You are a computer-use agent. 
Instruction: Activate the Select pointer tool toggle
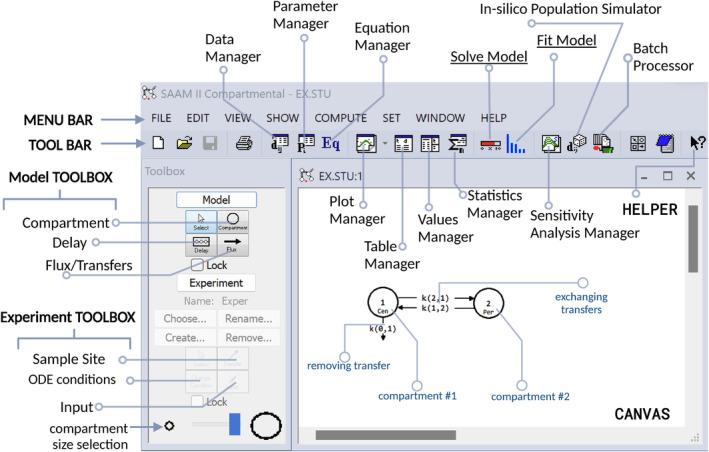tap(201, 221)
